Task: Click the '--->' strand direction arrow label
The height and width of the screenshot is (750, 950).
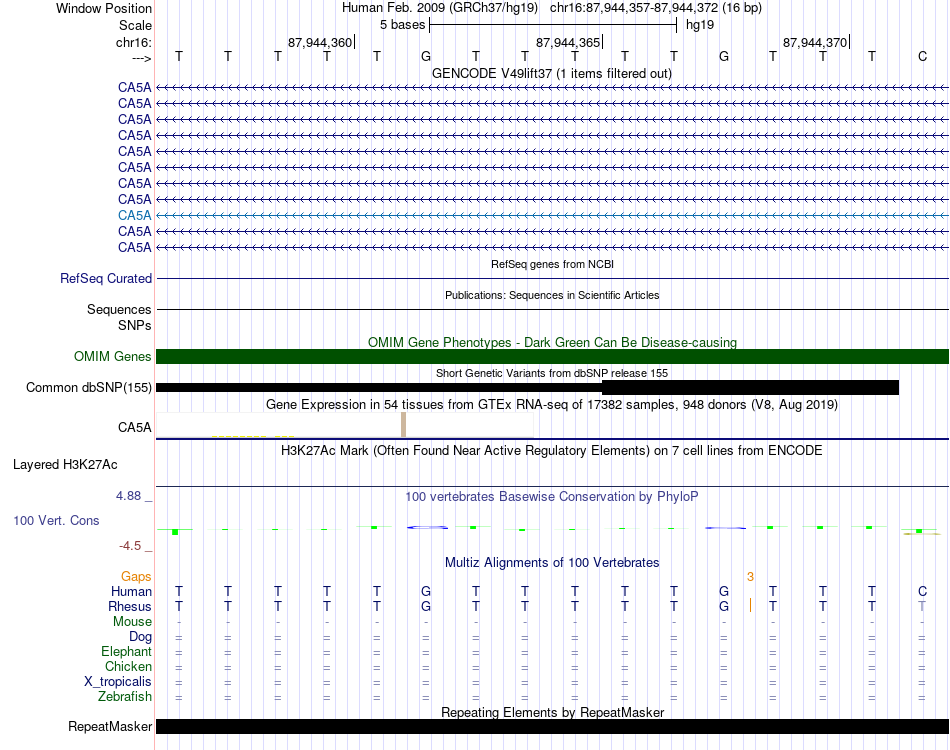Action: click(x=142, y=58)
